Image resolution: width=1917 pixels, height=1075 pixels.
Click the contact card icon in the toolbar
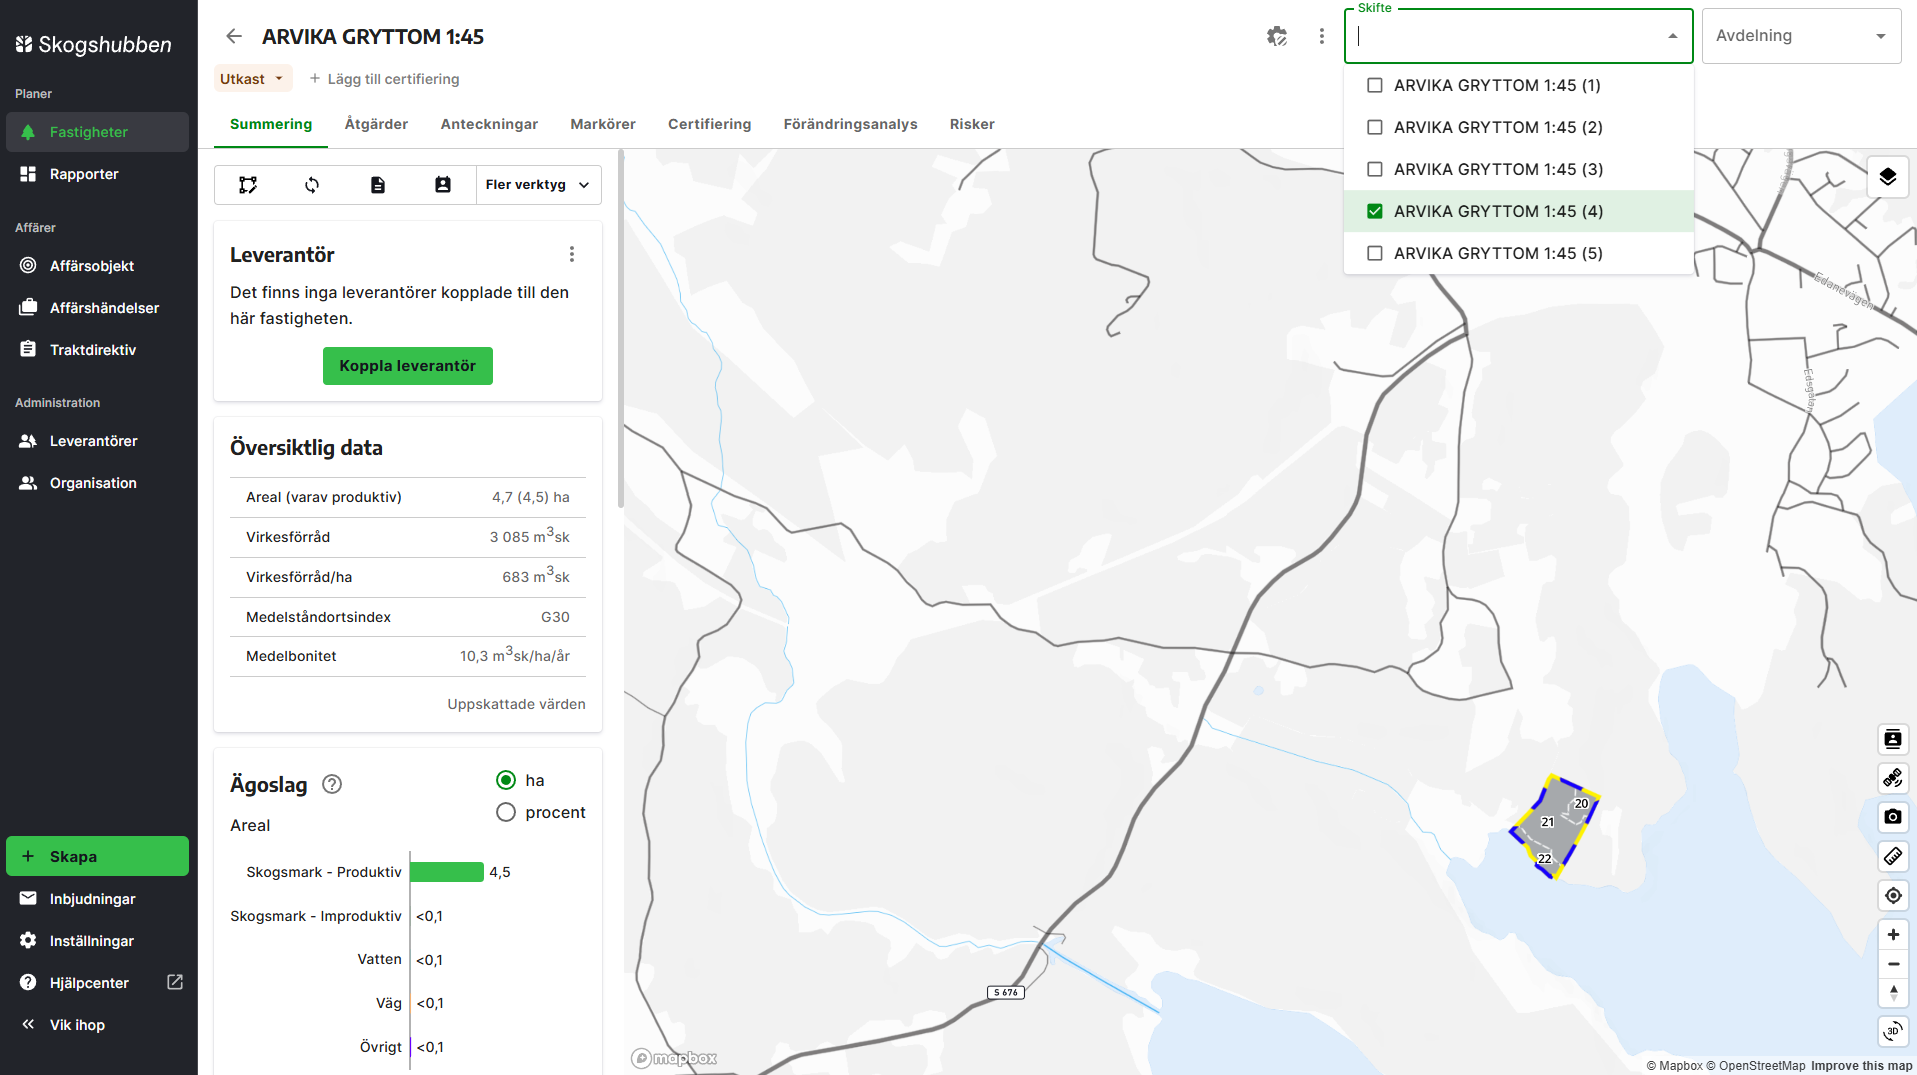[442, 185]
